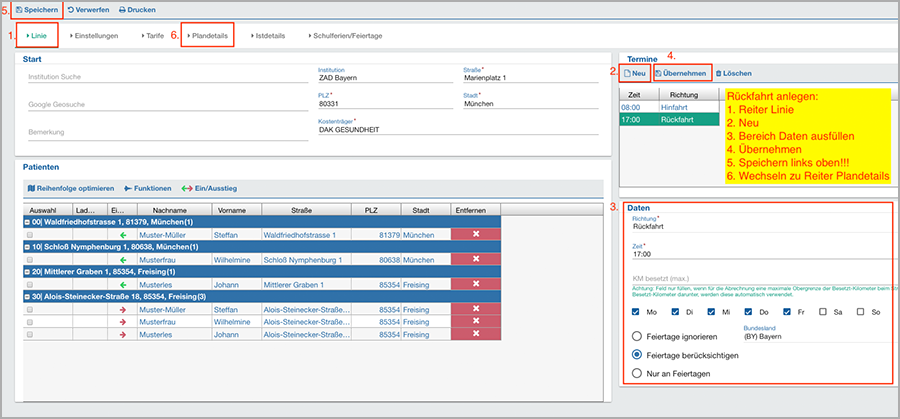This screenshot has width=900, height=419.
Task: Check Auswahl for Steffan at Waldfriedhofstrasse
Action: point(30,235)
